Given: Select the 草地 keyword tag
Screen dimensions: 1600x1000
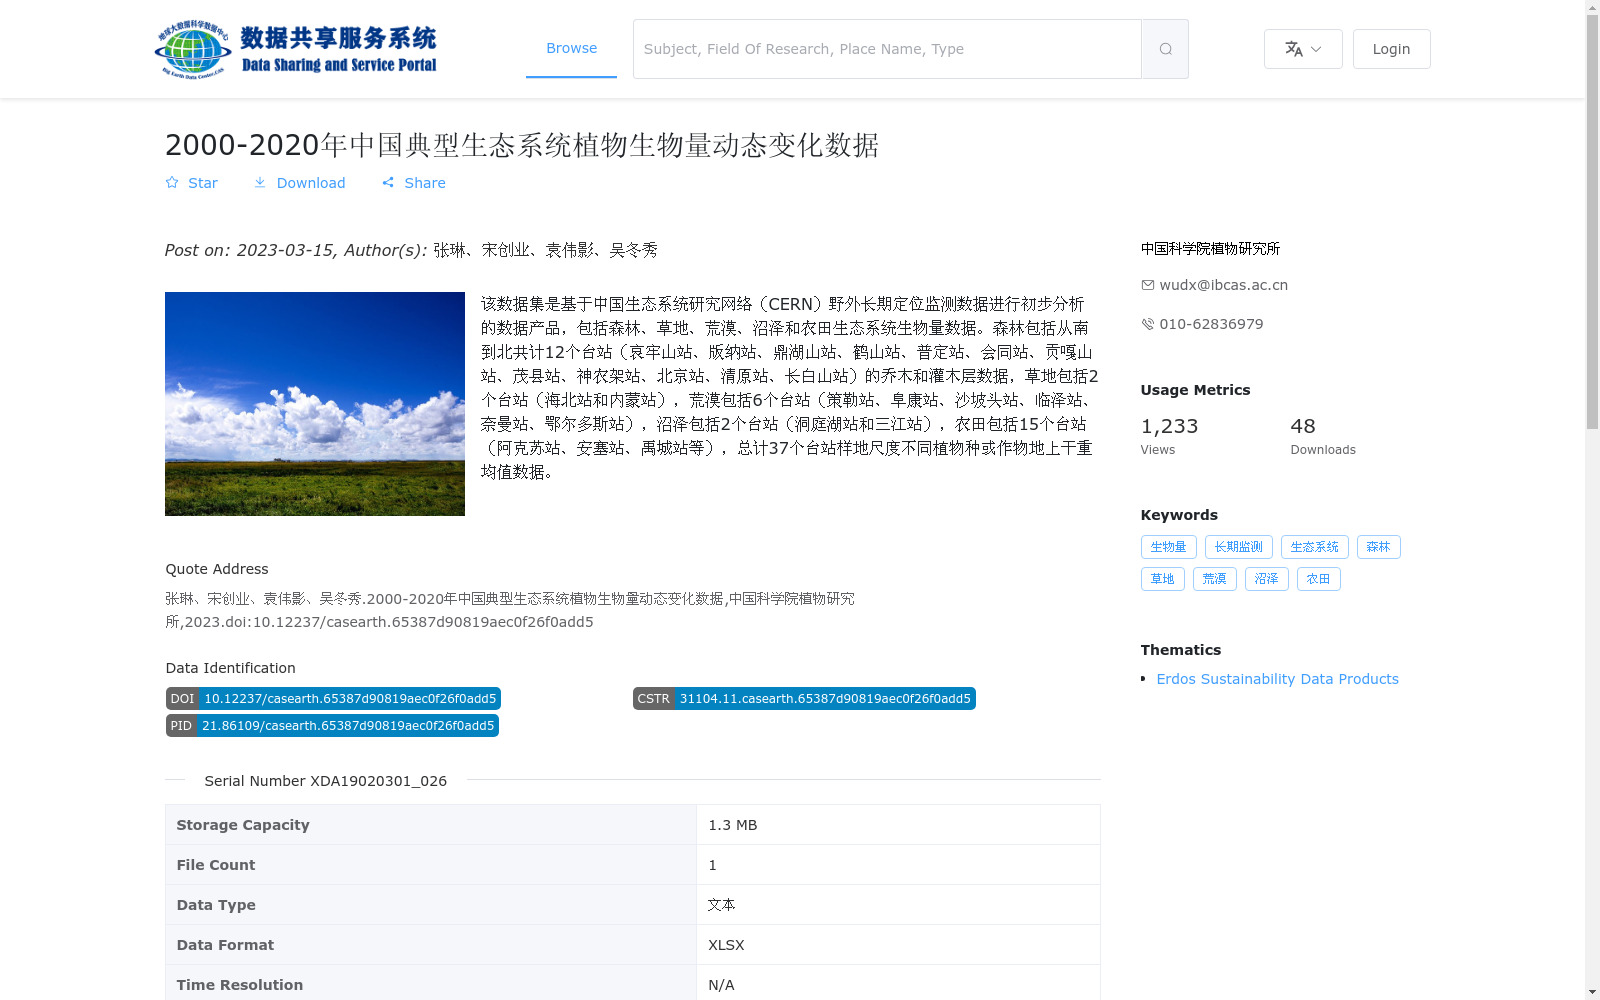Looking at the screenshot, I should pos(1162,579).
